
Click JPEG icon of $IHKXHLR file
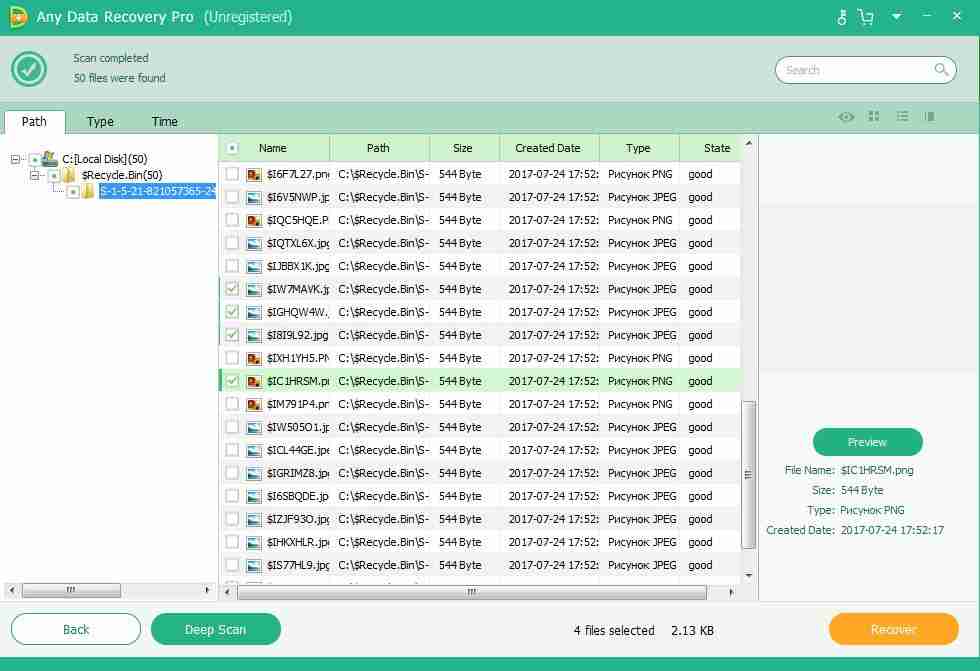click(254, 542)
